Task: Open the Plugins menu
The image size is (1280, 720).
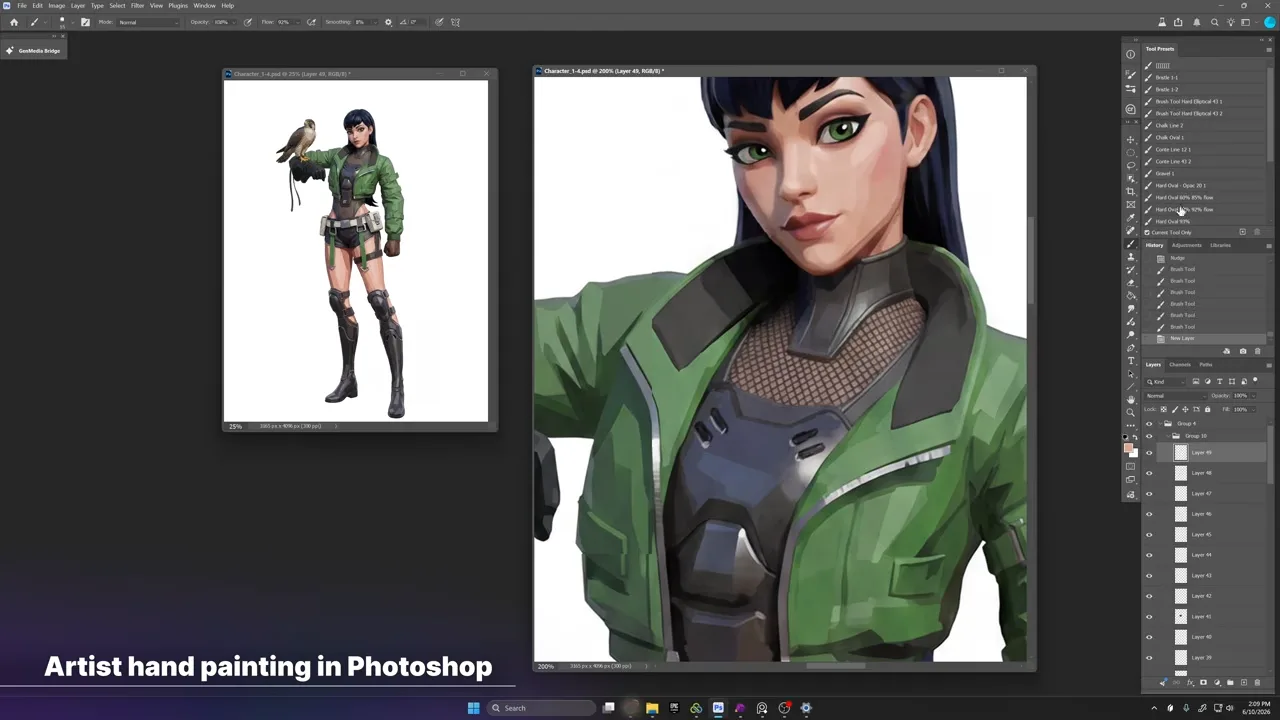Action: tap(178, 6)
